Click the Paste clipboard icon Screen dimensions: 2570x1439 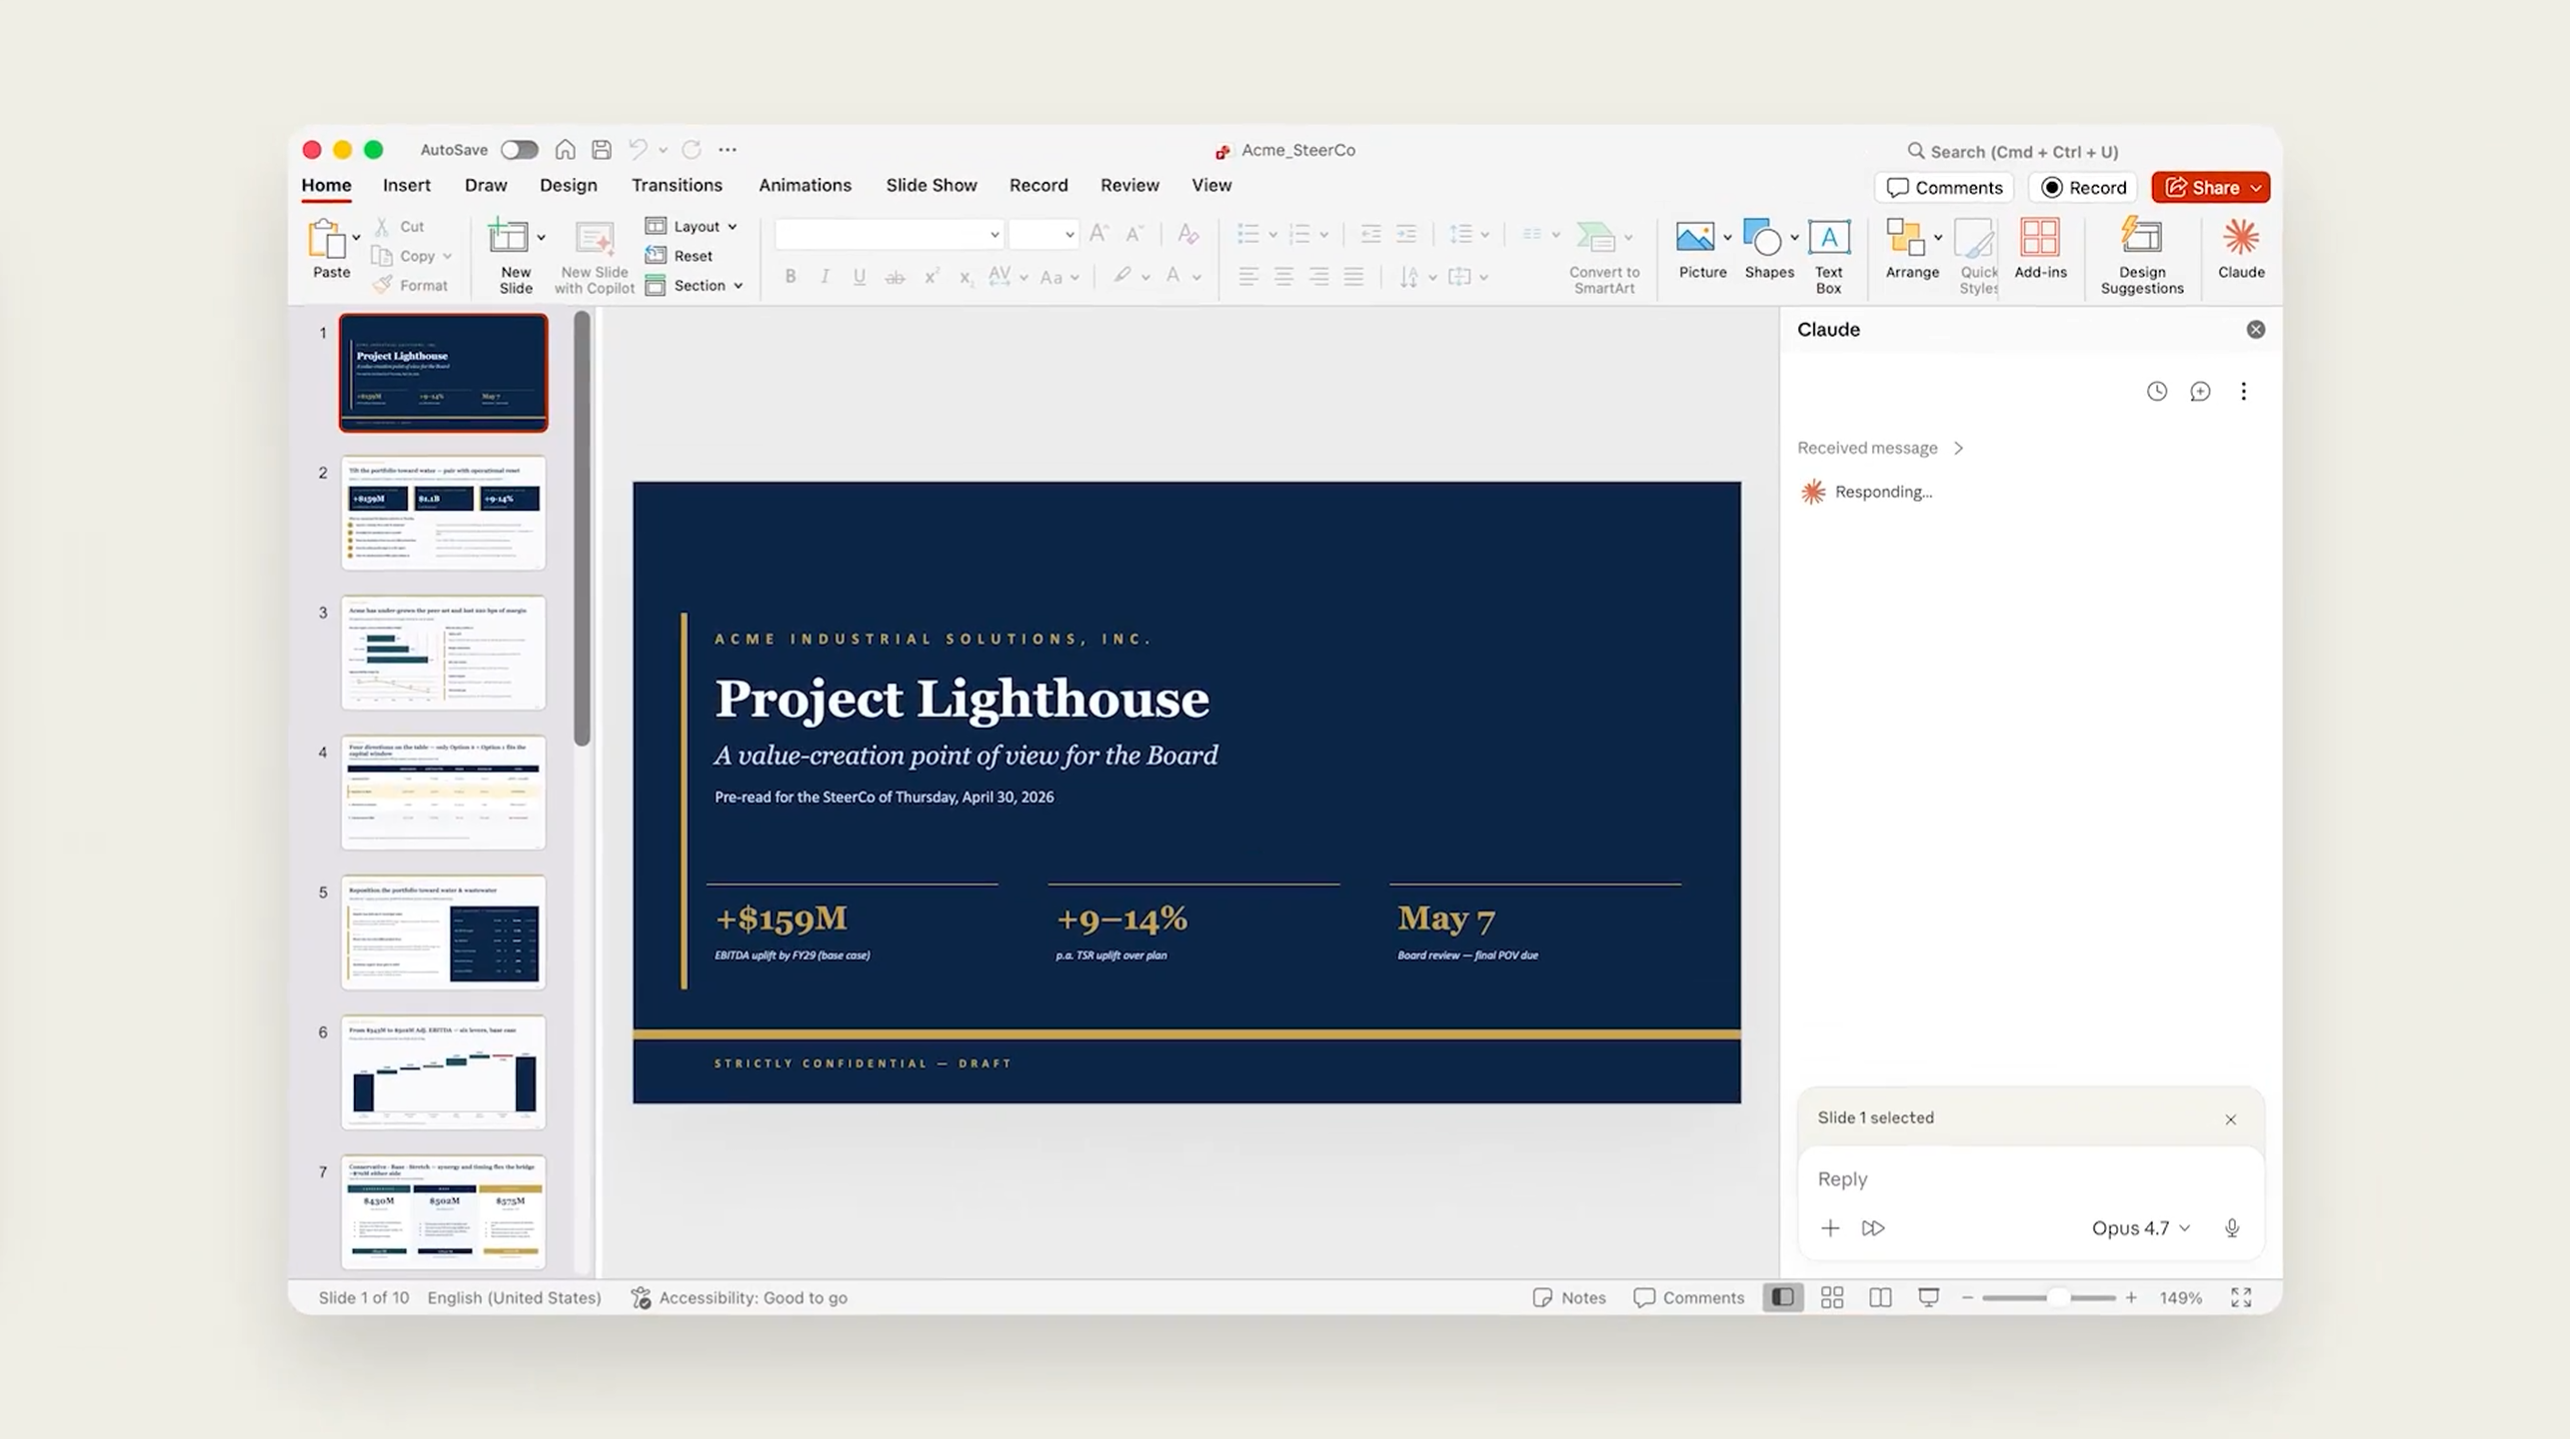(x=328, y=240)
